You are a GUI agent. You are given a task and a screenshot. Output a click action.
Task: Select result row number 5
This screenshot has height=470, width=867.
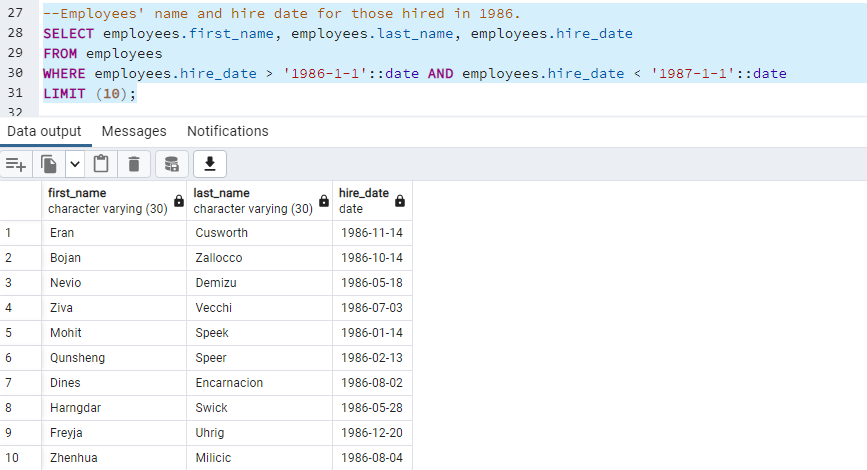[20, 333]
